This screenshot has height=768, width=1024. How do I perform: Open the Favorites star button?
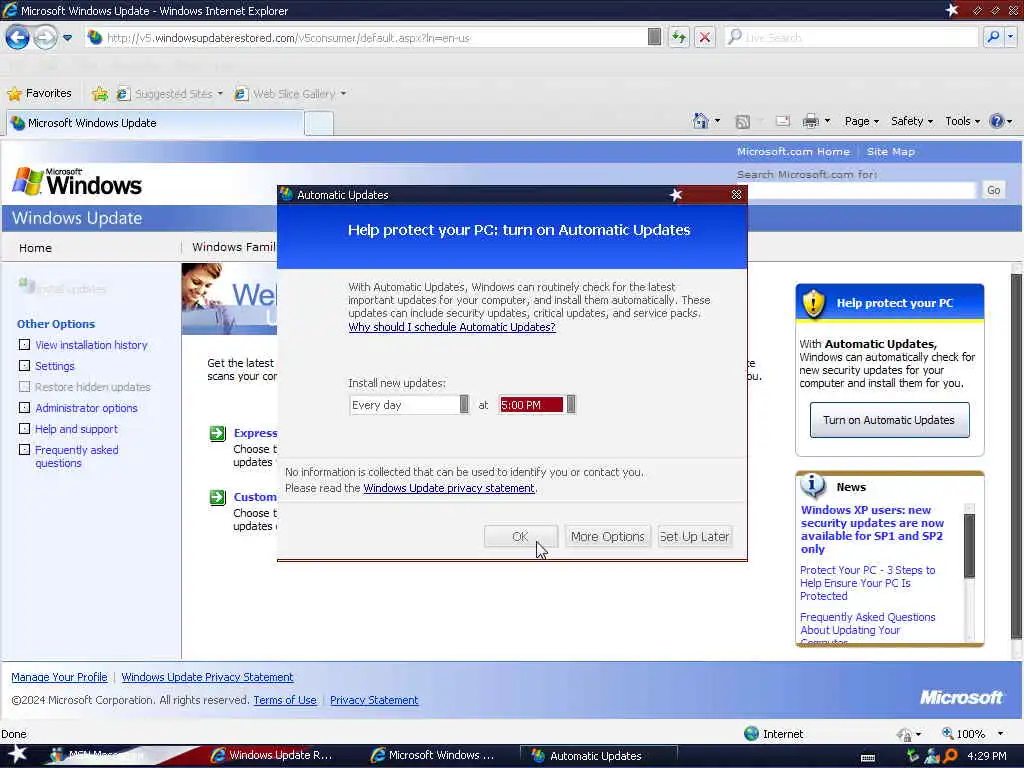point(39,93)
